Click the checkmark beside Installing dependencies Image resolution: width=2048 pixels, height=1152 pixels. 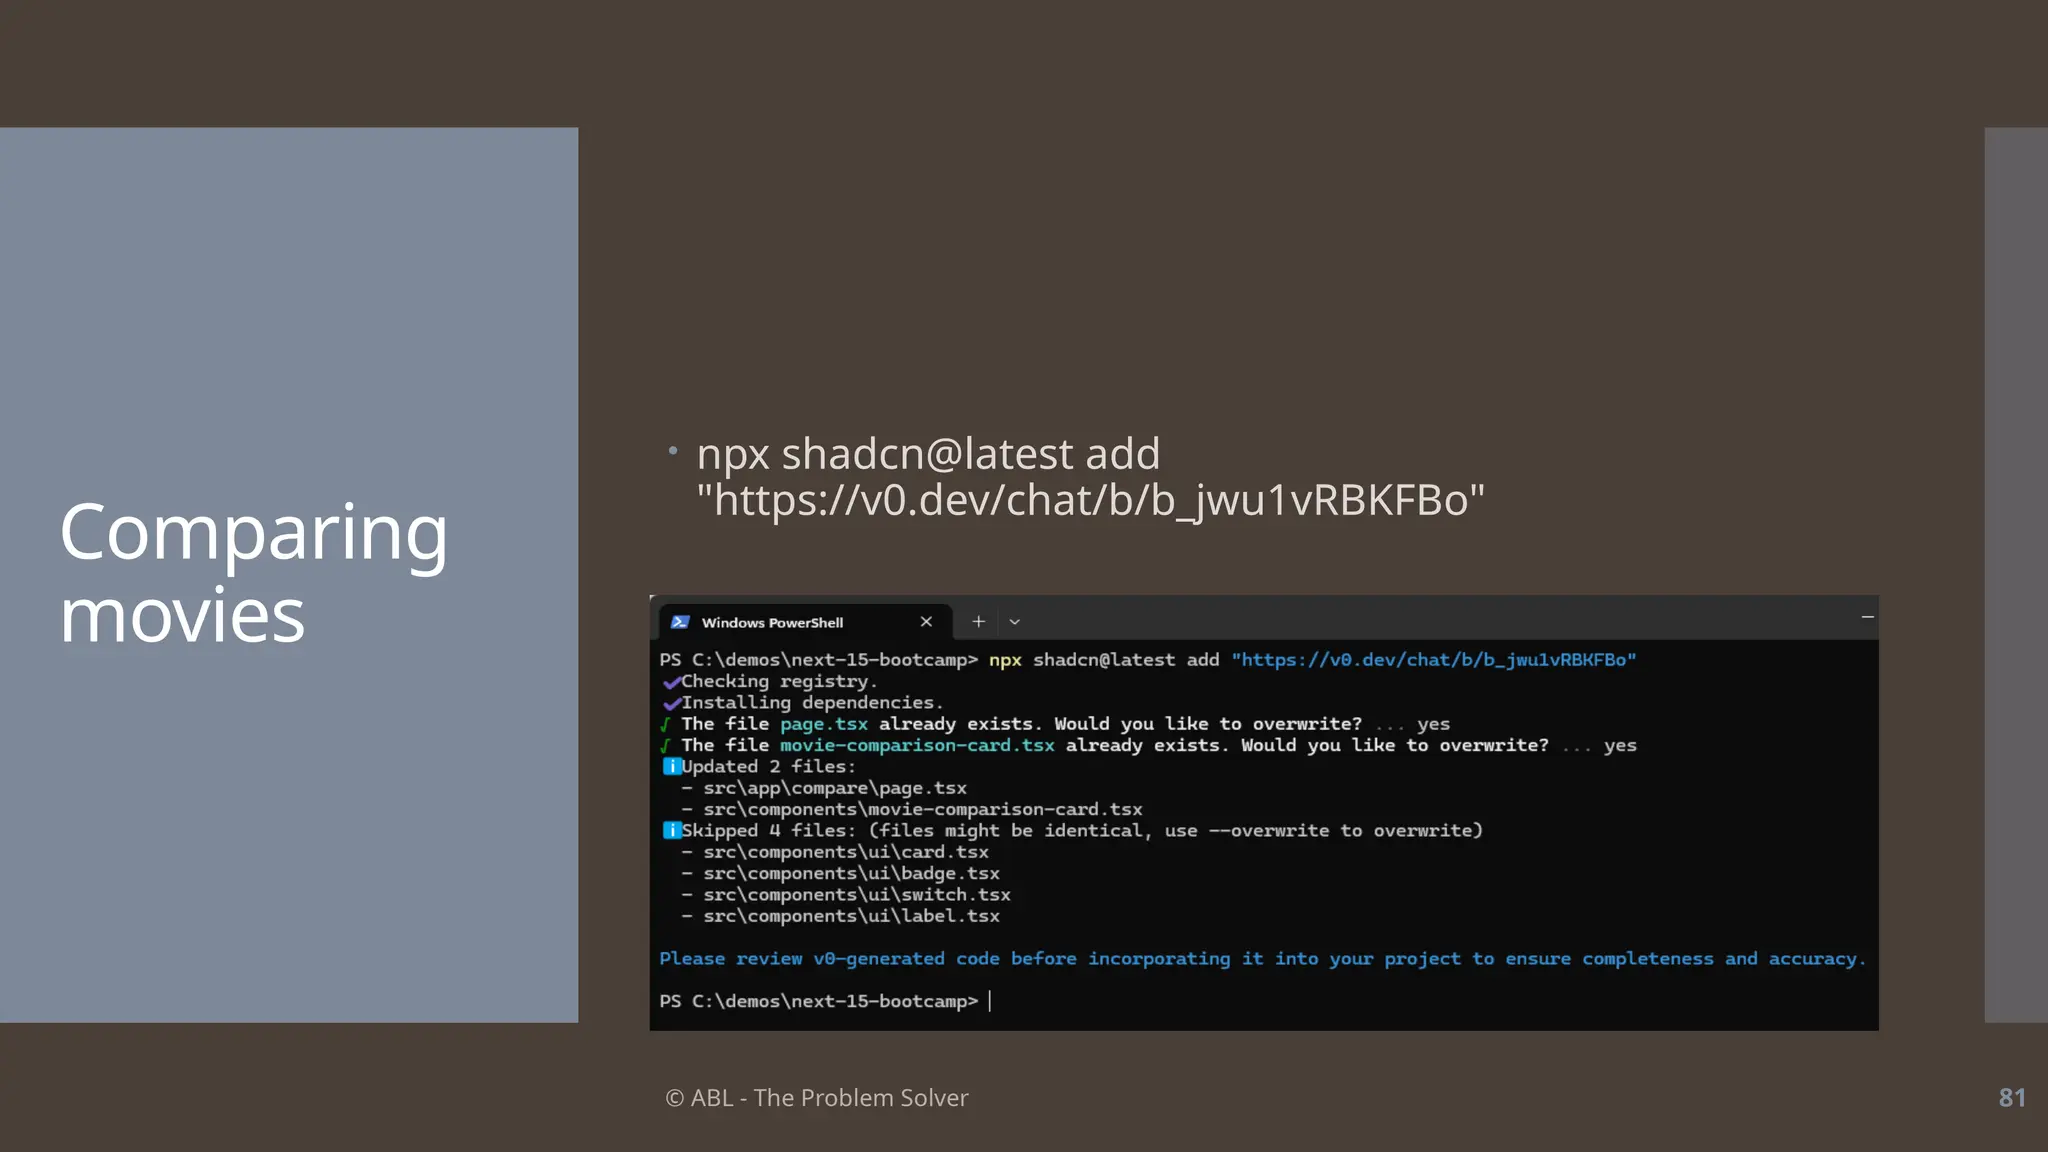tap(671, 704)
